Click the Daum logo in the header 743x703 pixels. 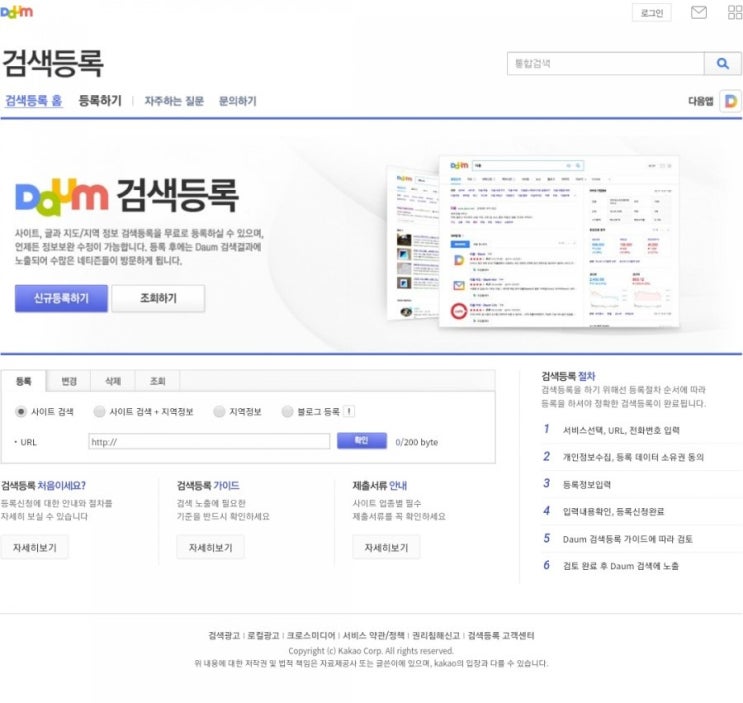[x=17, y=12]
